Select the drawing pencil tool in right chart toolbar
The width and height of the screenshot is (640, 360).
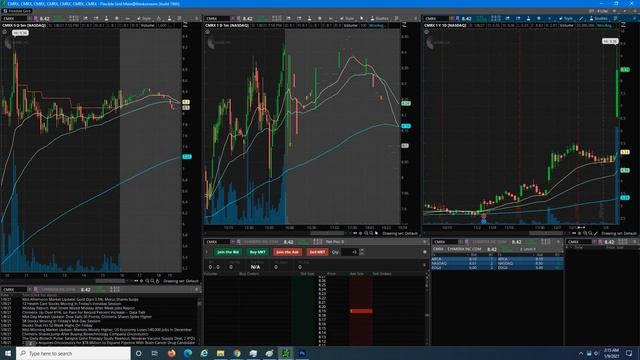pyautogui.click(x=581, y=18)
